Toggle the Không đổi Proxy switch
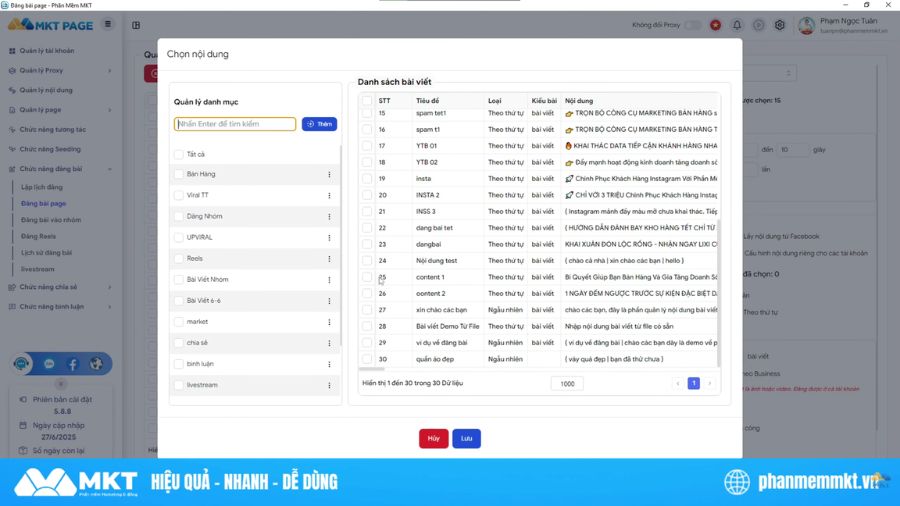The height and width of the screenshot is (506, 900). pyautogui.click(x=692, y=25)
